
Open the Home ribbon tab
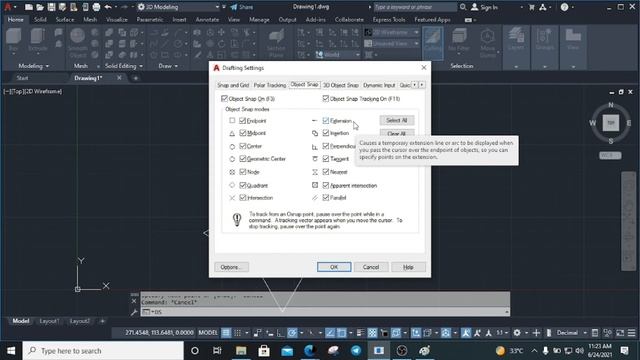[x=16, y=20]
